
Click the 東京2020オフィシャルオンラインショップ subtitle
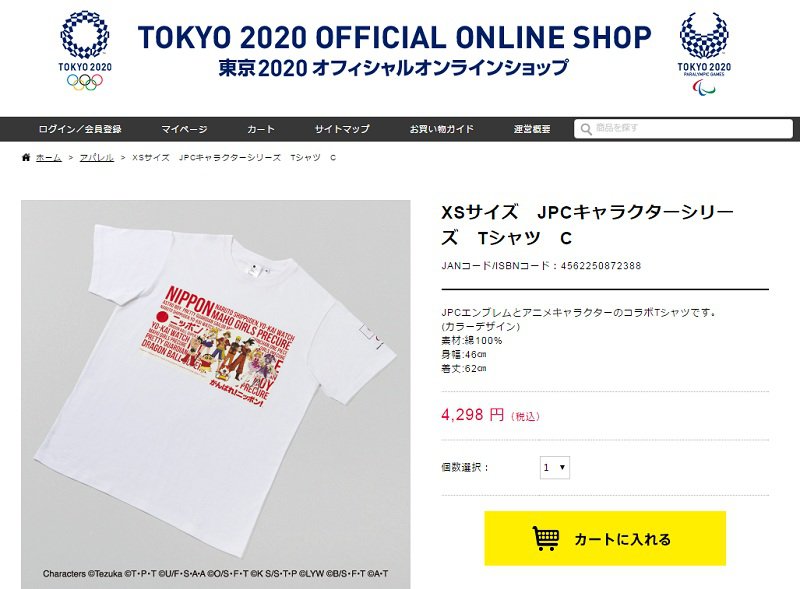(394, 68)
